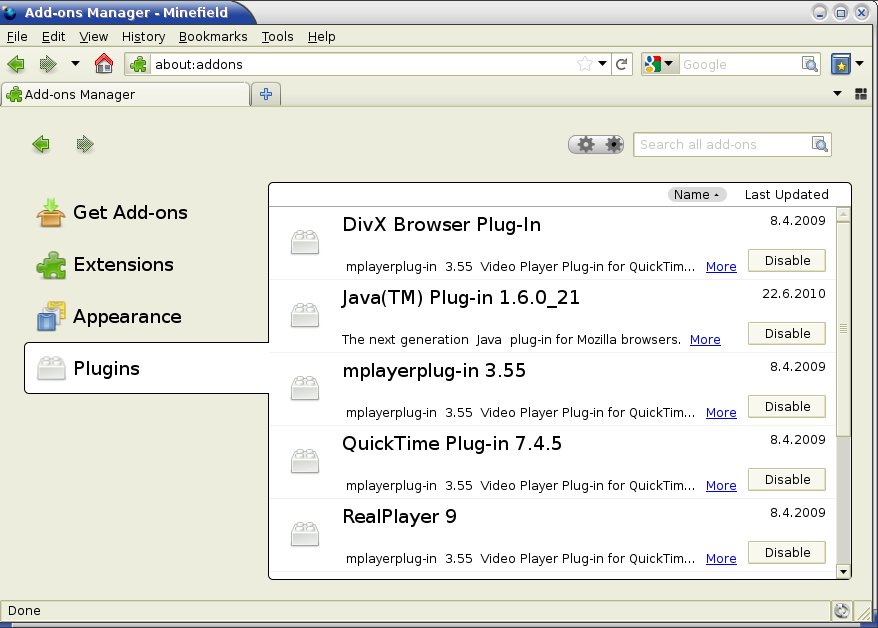Expand the address bar URL dropdown
This screenshot has width=878, height=628.
603,64
